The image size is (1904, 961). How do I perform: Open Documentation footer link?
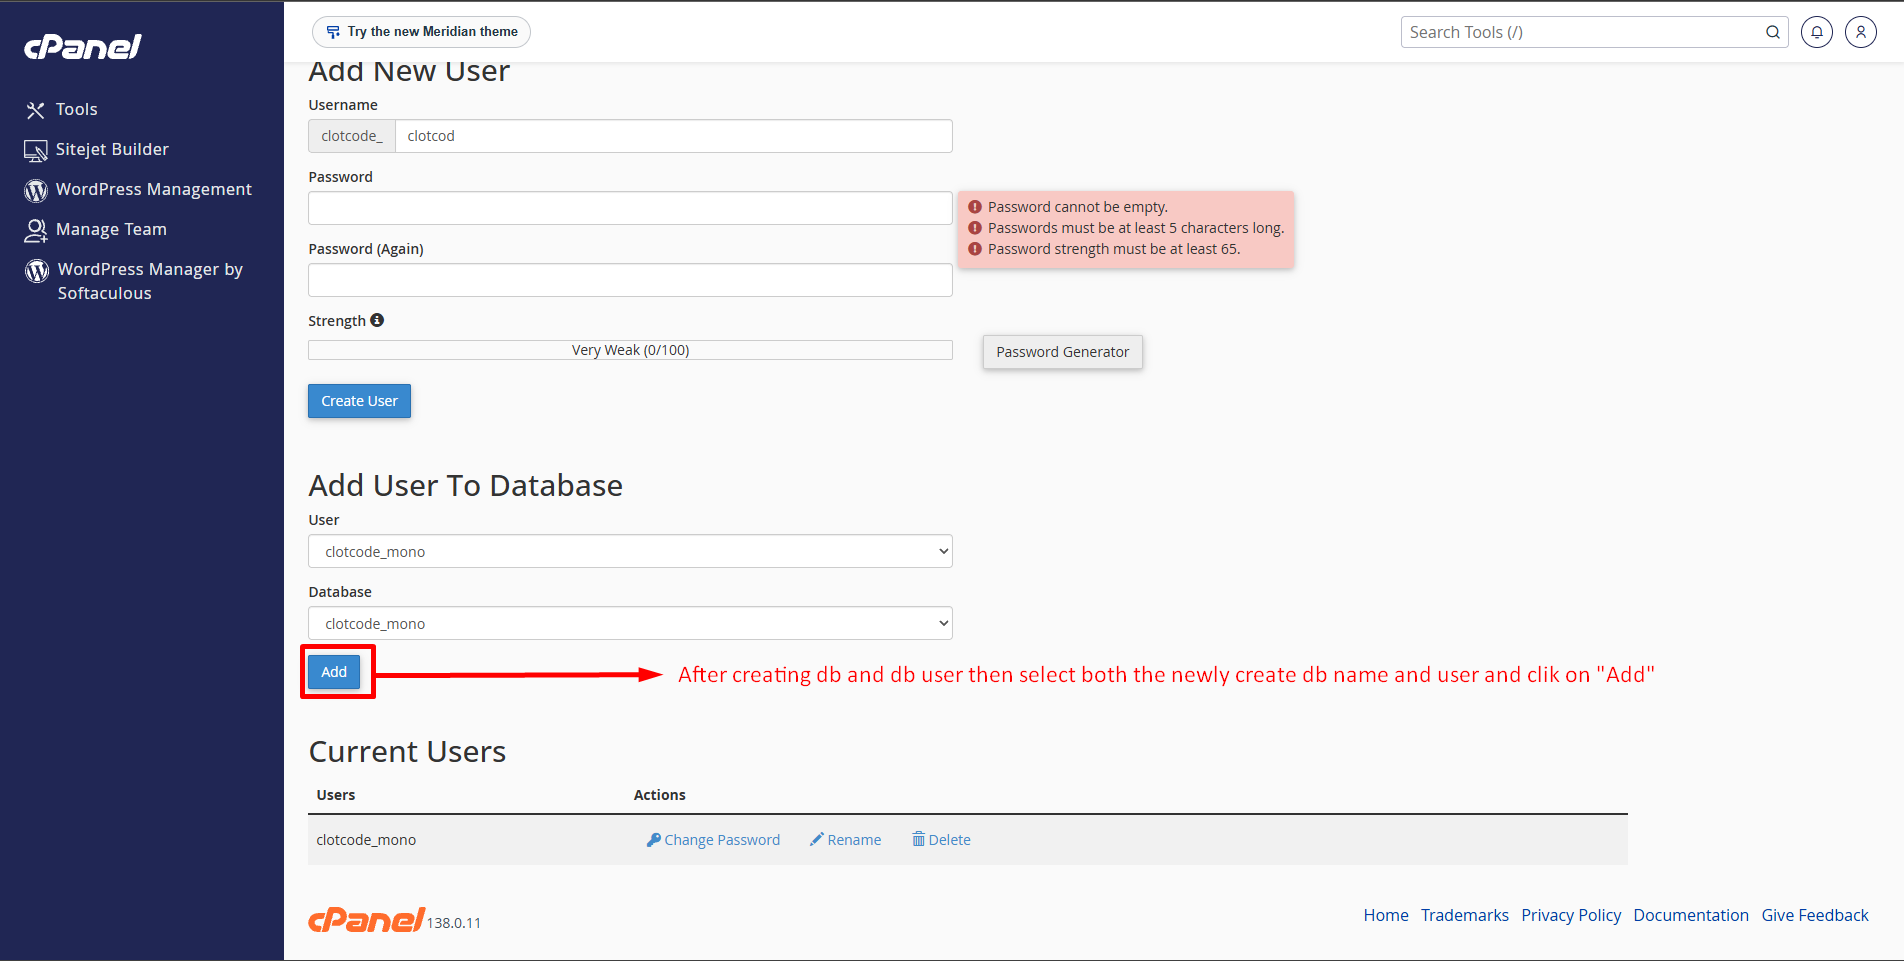[1691, 915]
